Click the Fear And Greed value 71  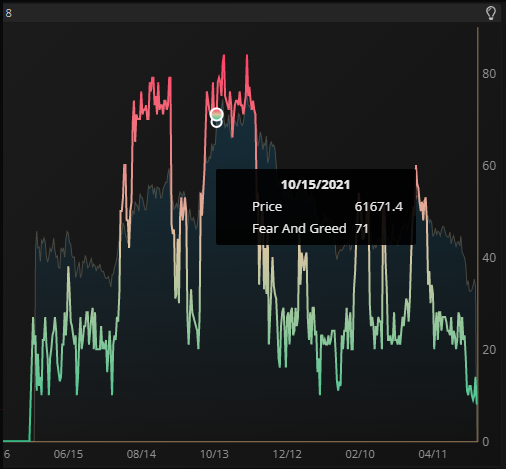[362, 229]
